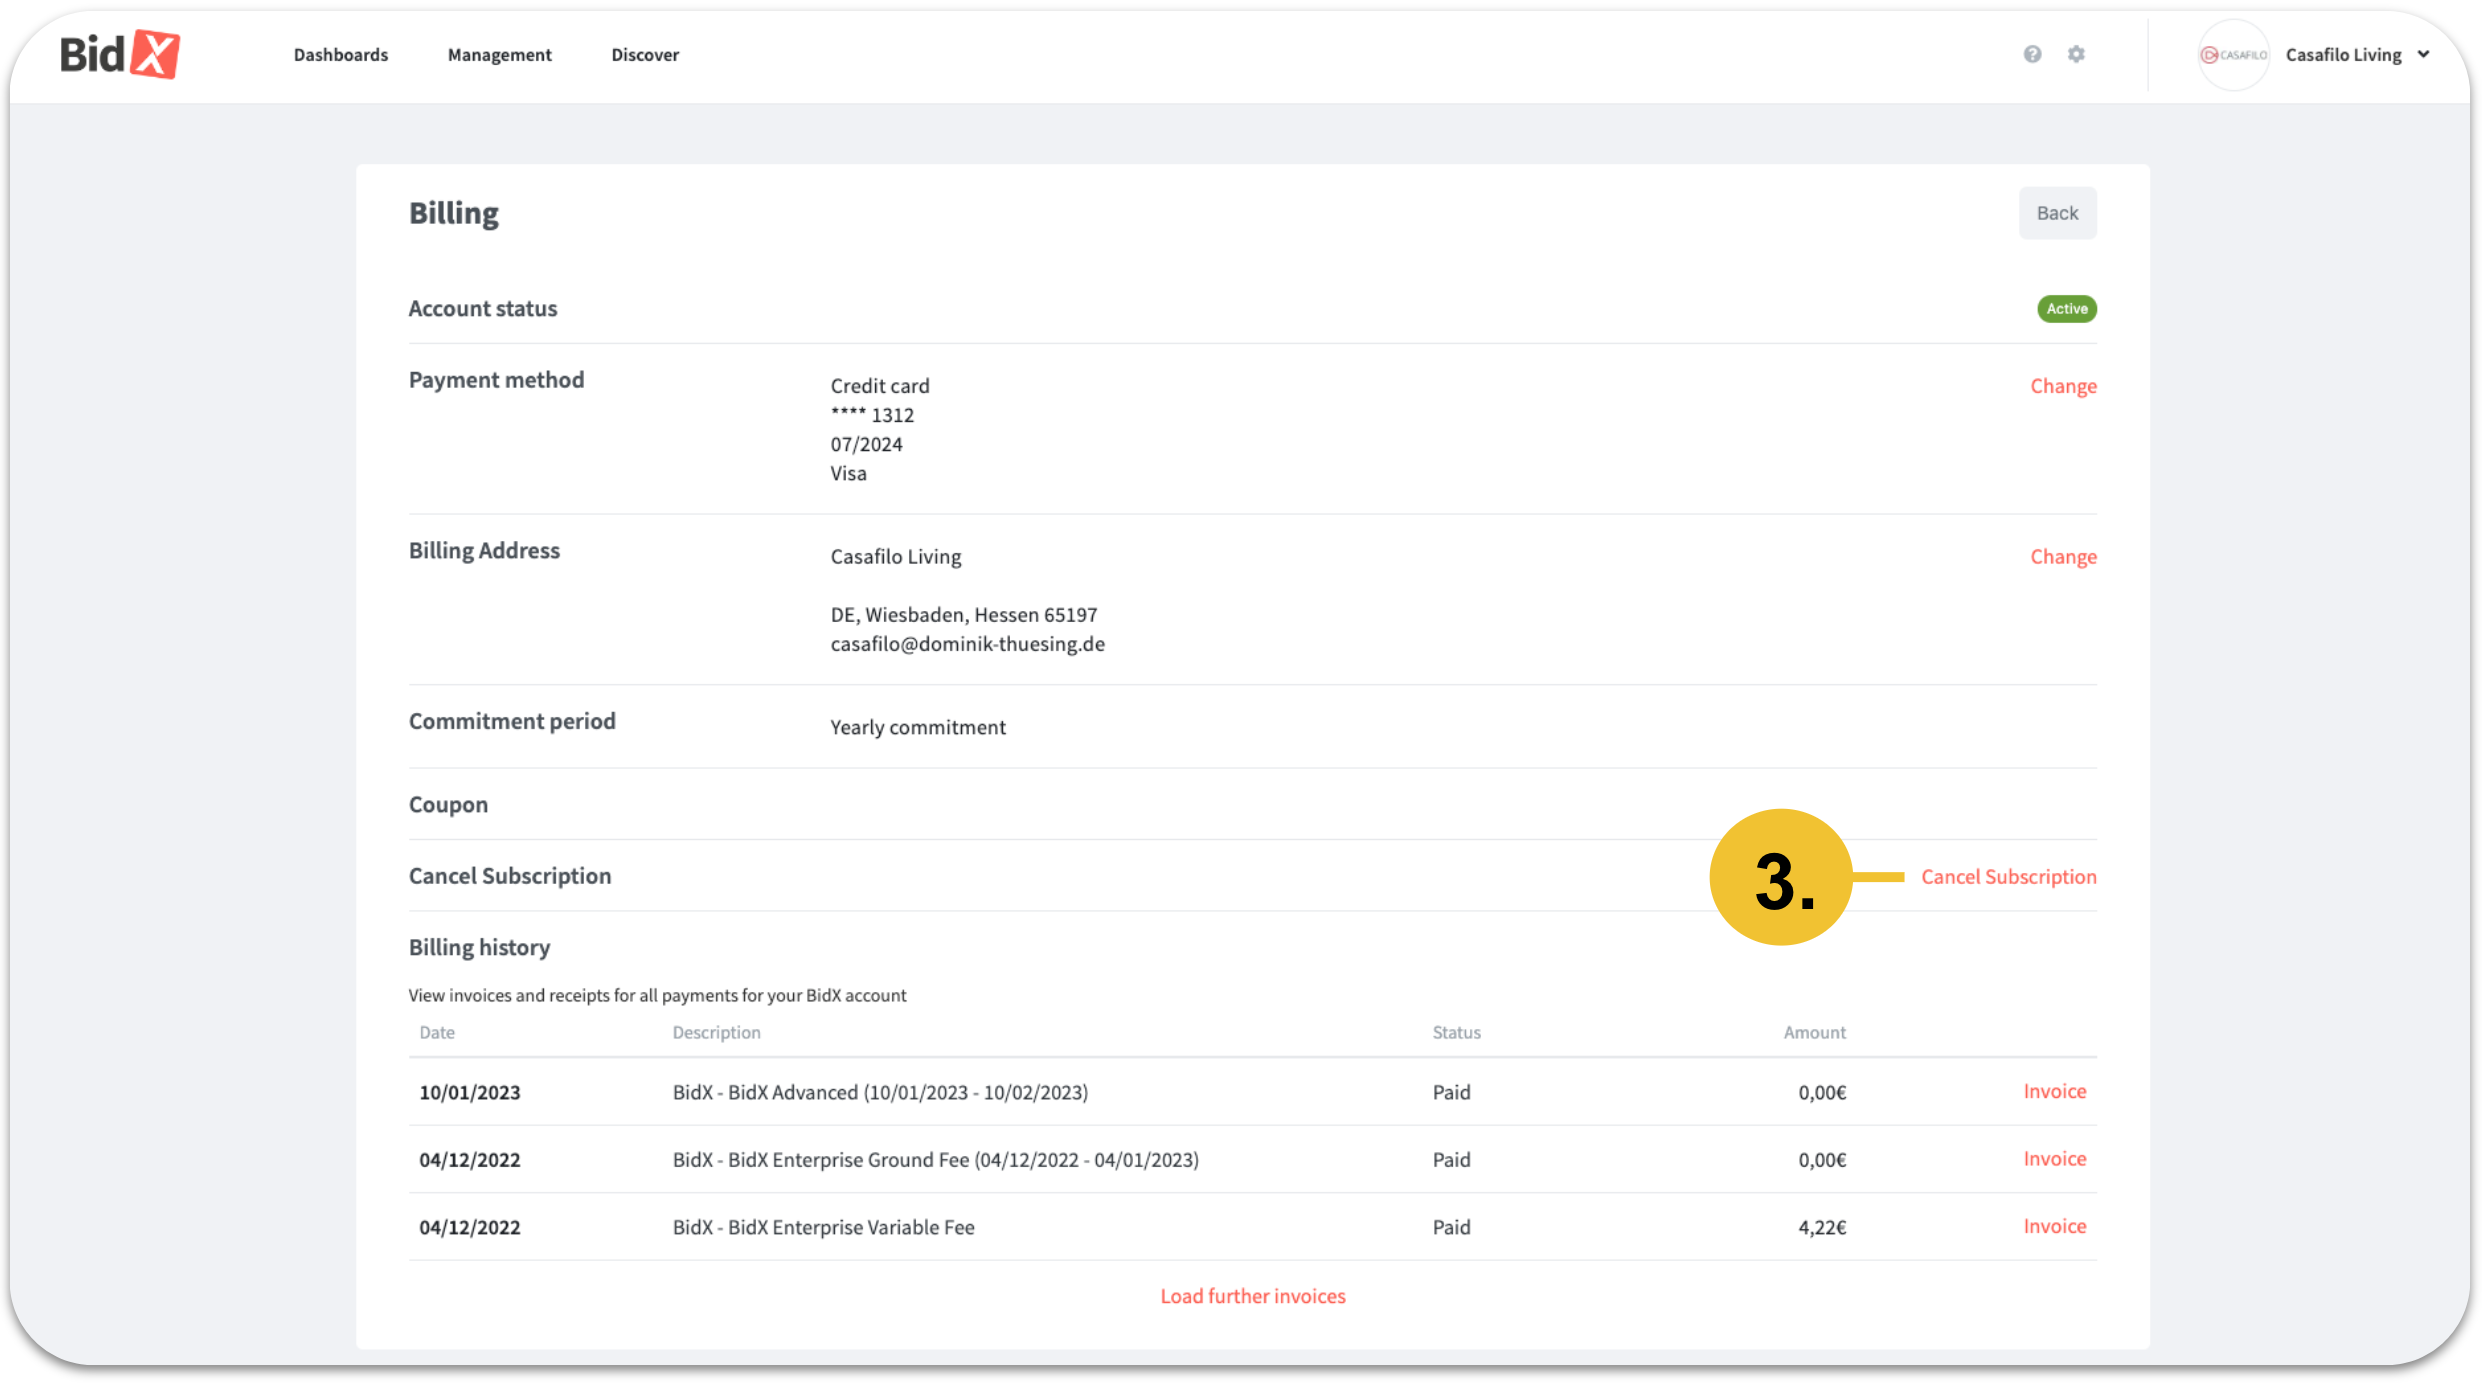Image resolution: width=2482 pixels, height=1385 pixels.
Task: Click the Commitment period label
Action: click(x=512, y=722)
